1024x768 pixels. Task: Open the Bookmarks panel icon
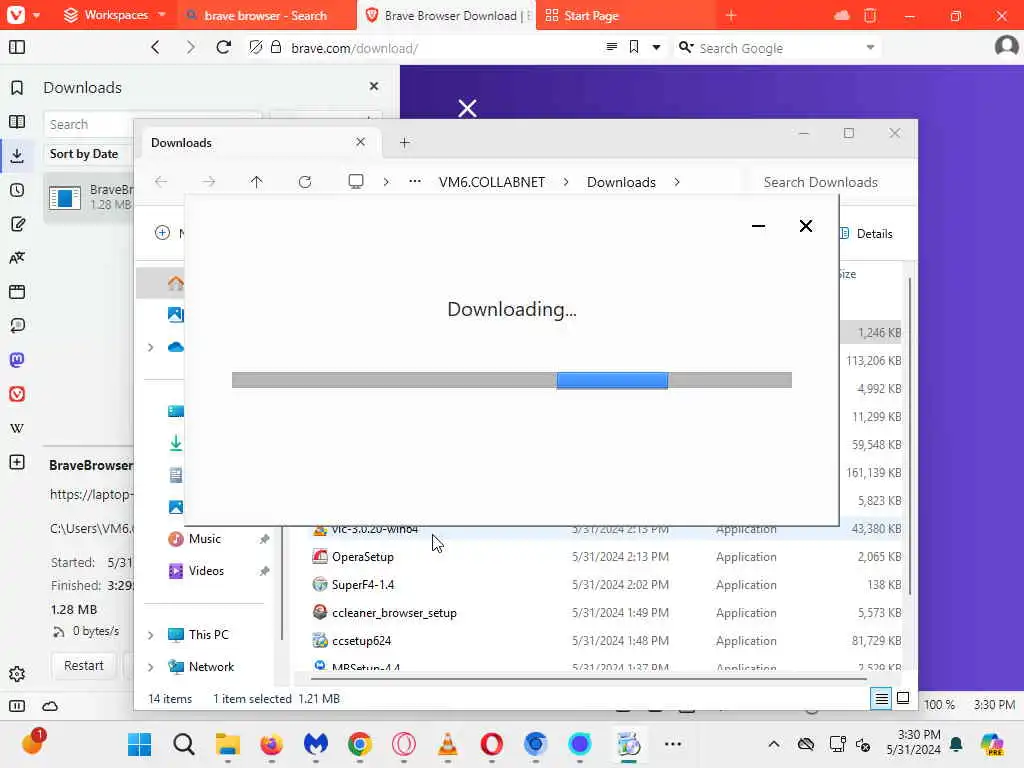(17, 88)
